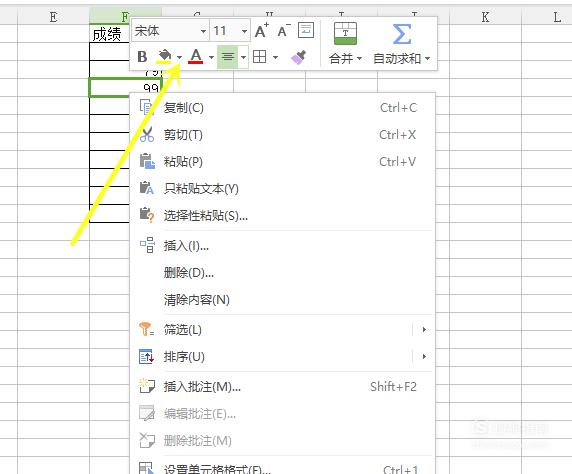Click paste-text icon beside 只粘贴文本
Viewport: 572px width, 474px height.
pyautogui.click(x=147, y=188)
